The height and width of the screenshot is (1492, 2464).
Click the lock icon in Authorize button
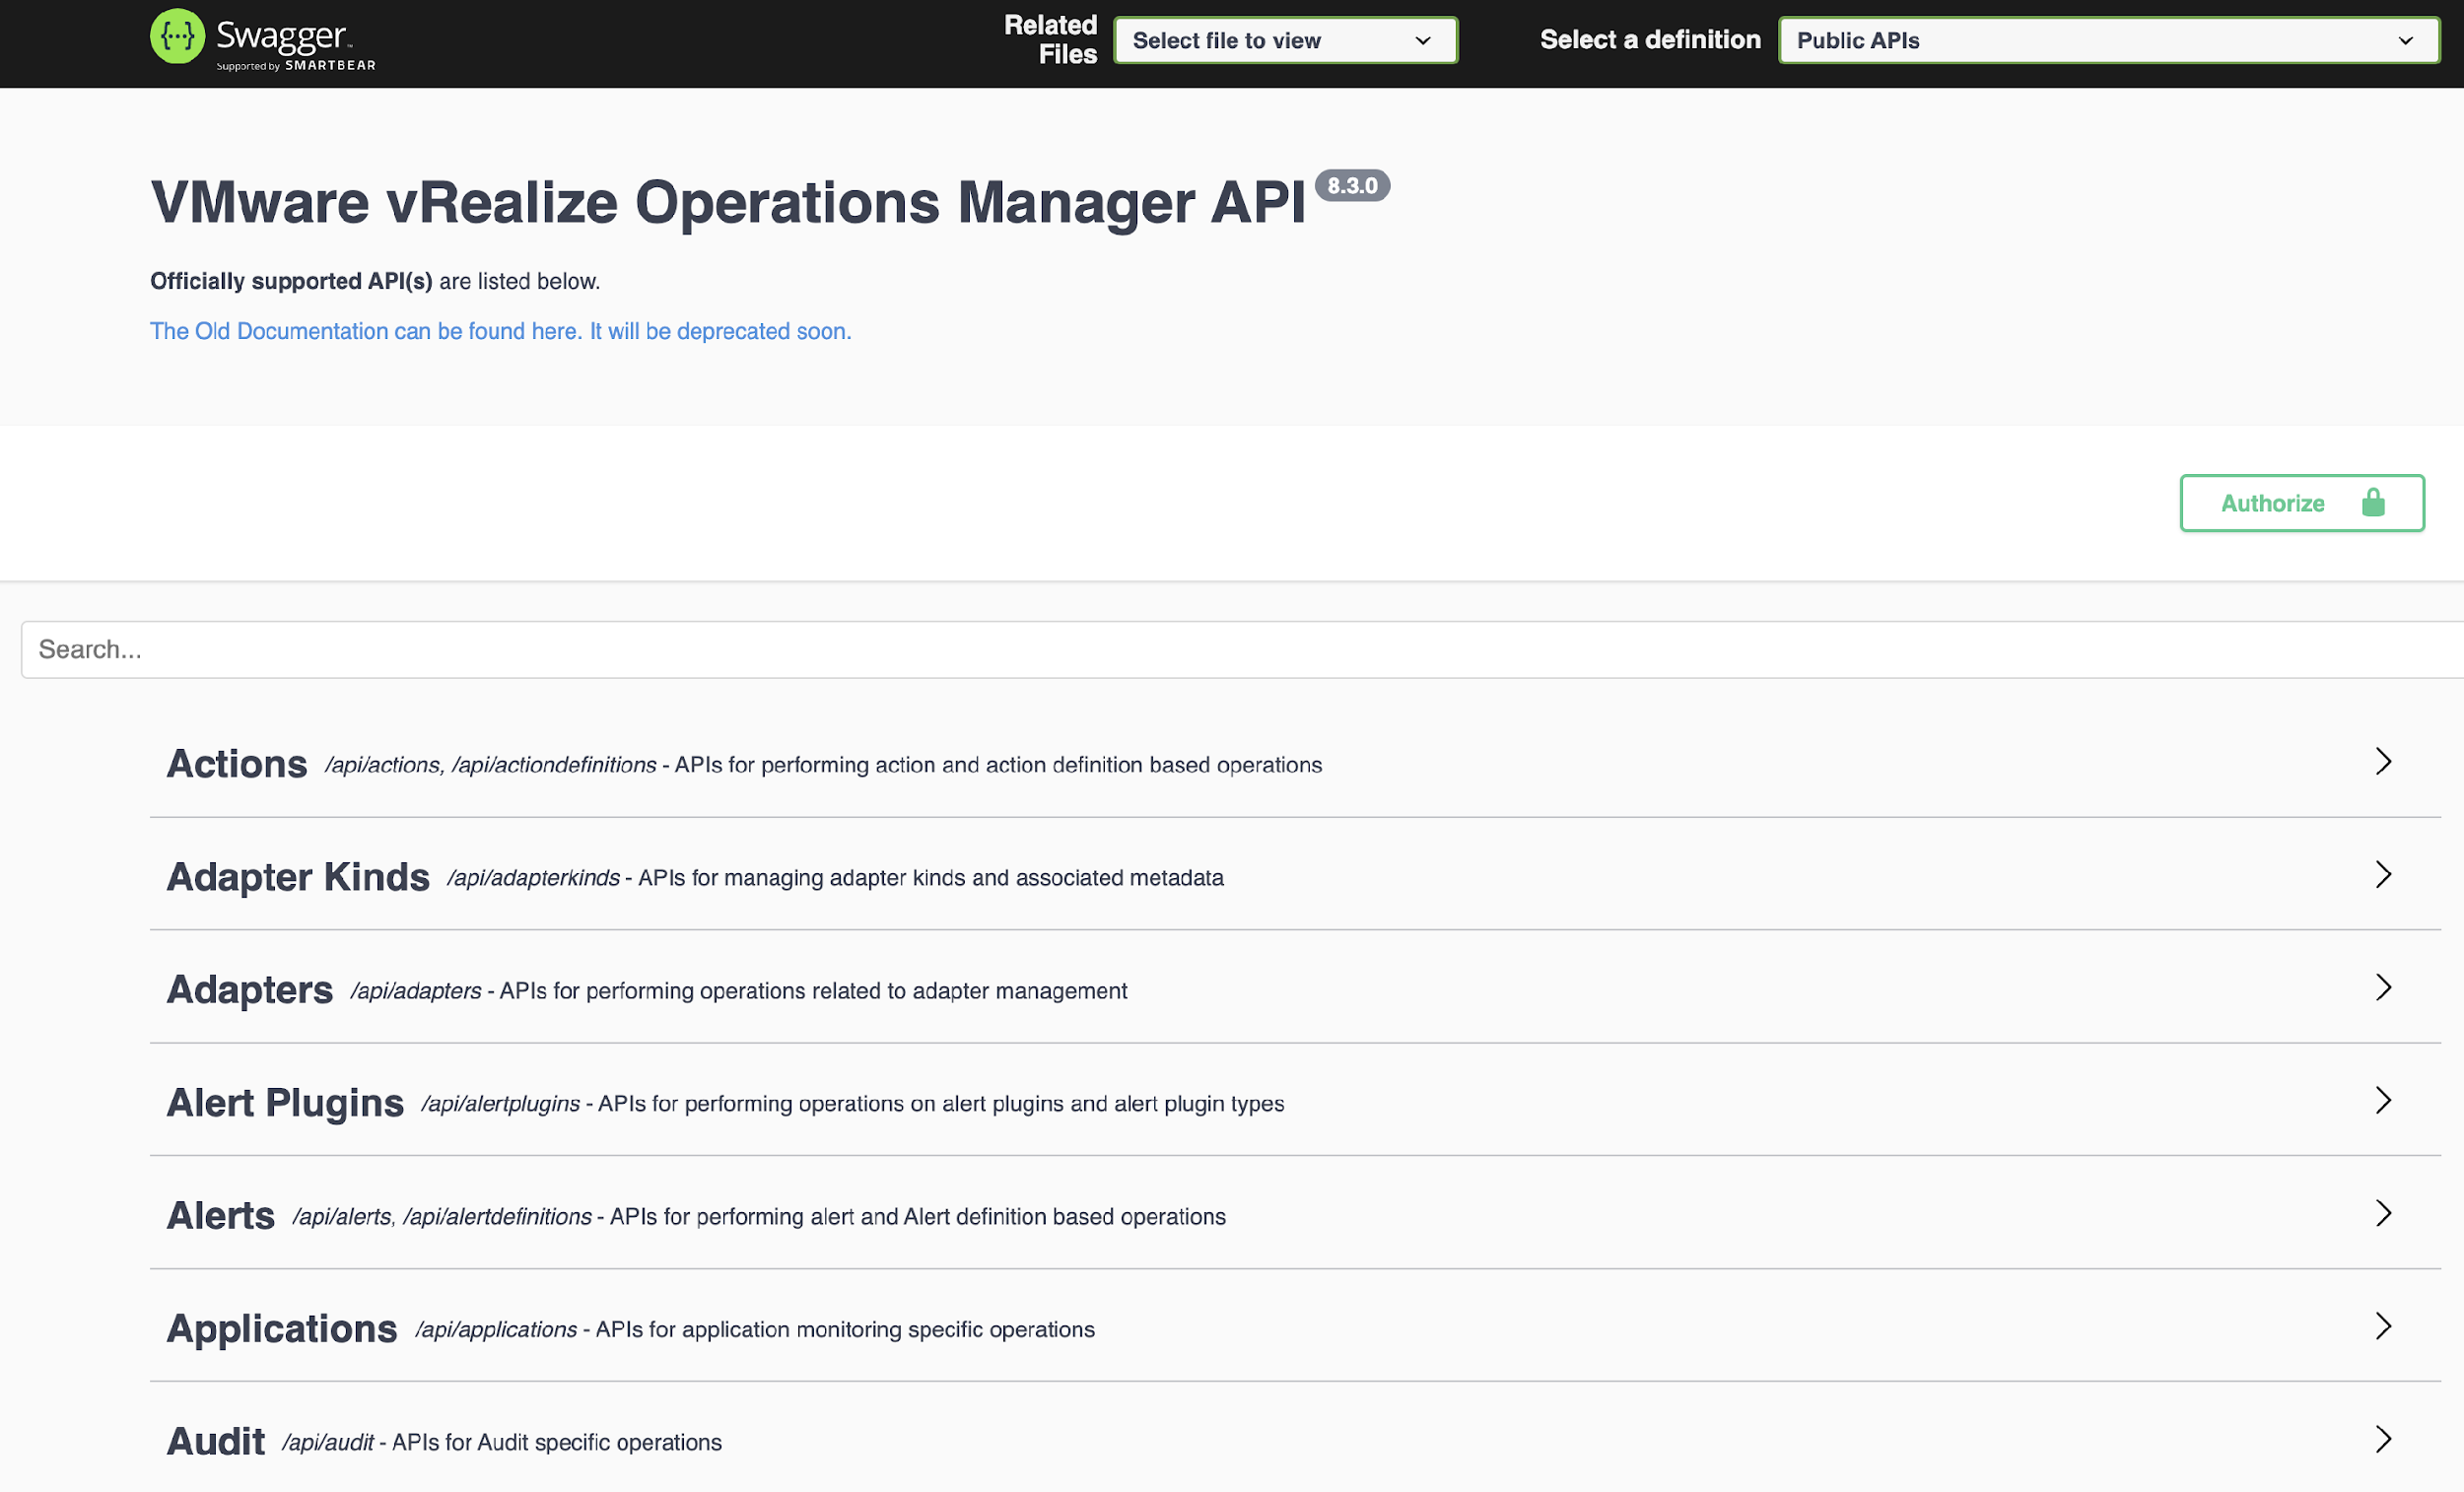click(x=2373, y=502)
